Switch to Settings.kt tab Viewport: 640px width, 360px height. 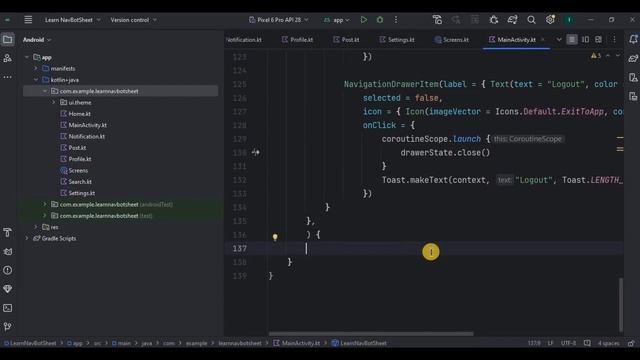(x=397, y=40)
